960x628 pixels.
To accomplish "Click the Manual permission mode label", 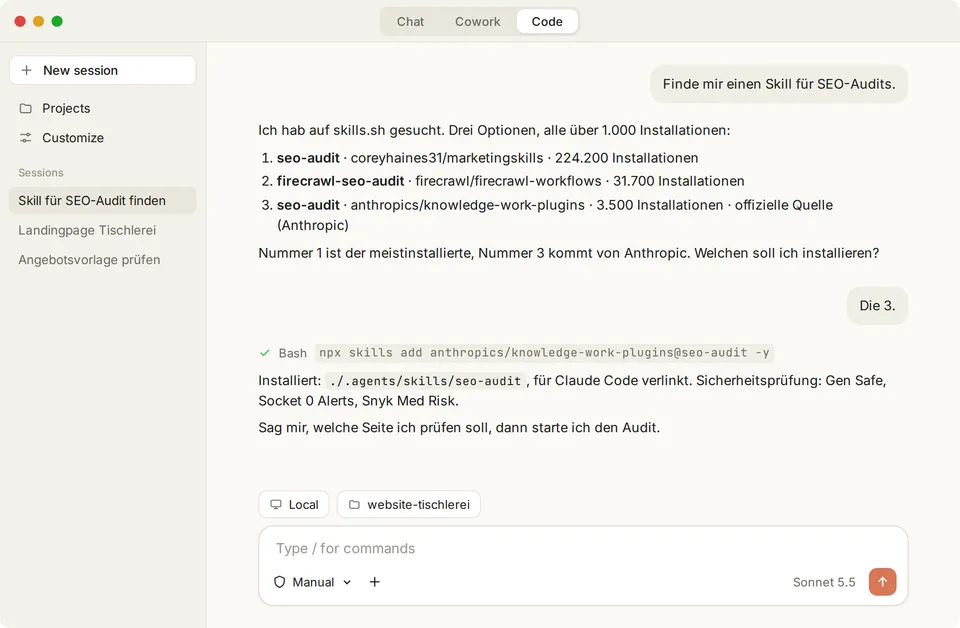I will [313, 582].
